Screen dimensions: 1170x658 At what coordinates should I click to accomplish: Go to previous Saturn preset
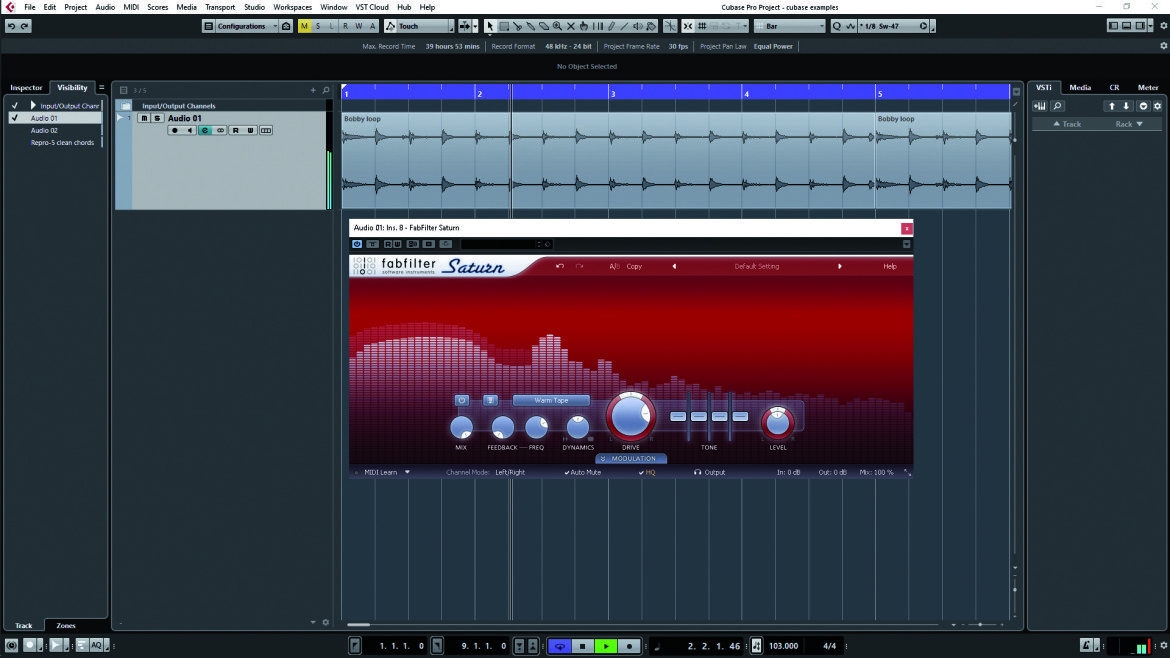click(x=675, y=266)
